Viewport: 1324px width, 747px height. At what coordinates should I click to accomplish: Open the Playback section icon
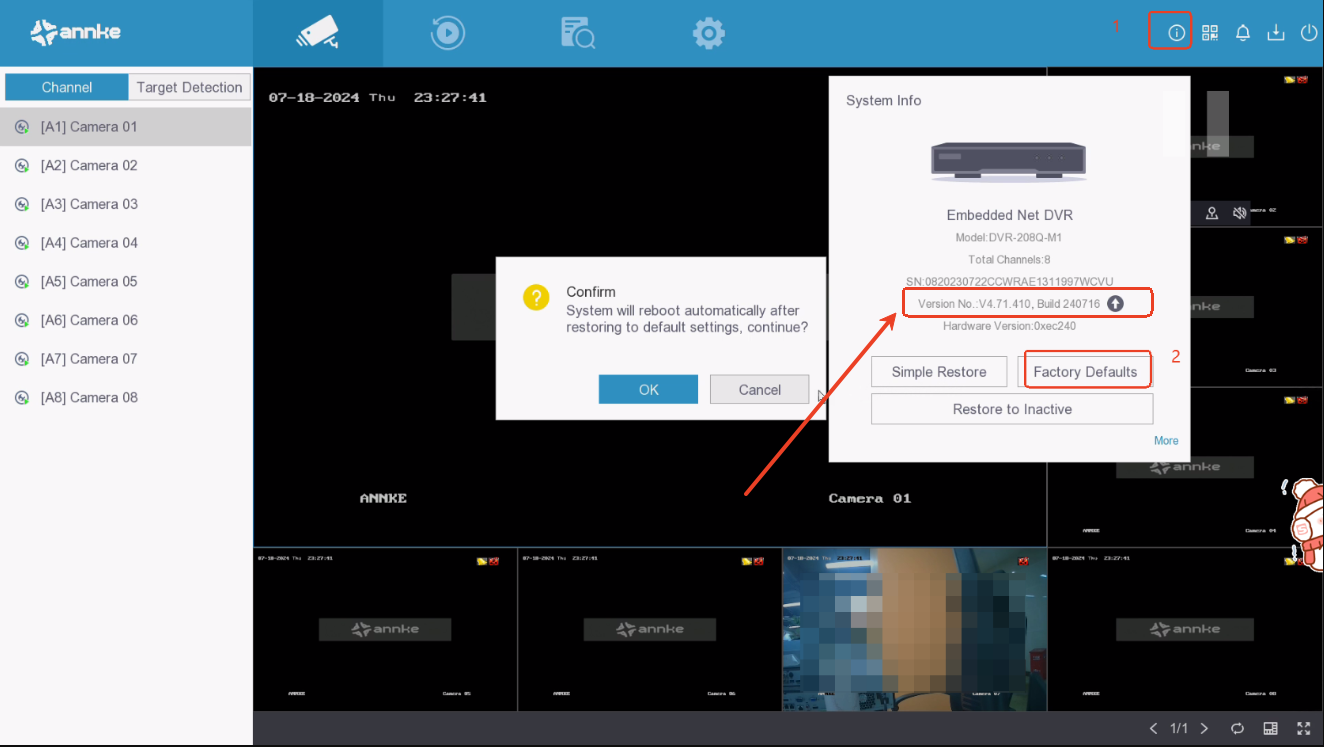pyautogui.click(x=447, y=33)
